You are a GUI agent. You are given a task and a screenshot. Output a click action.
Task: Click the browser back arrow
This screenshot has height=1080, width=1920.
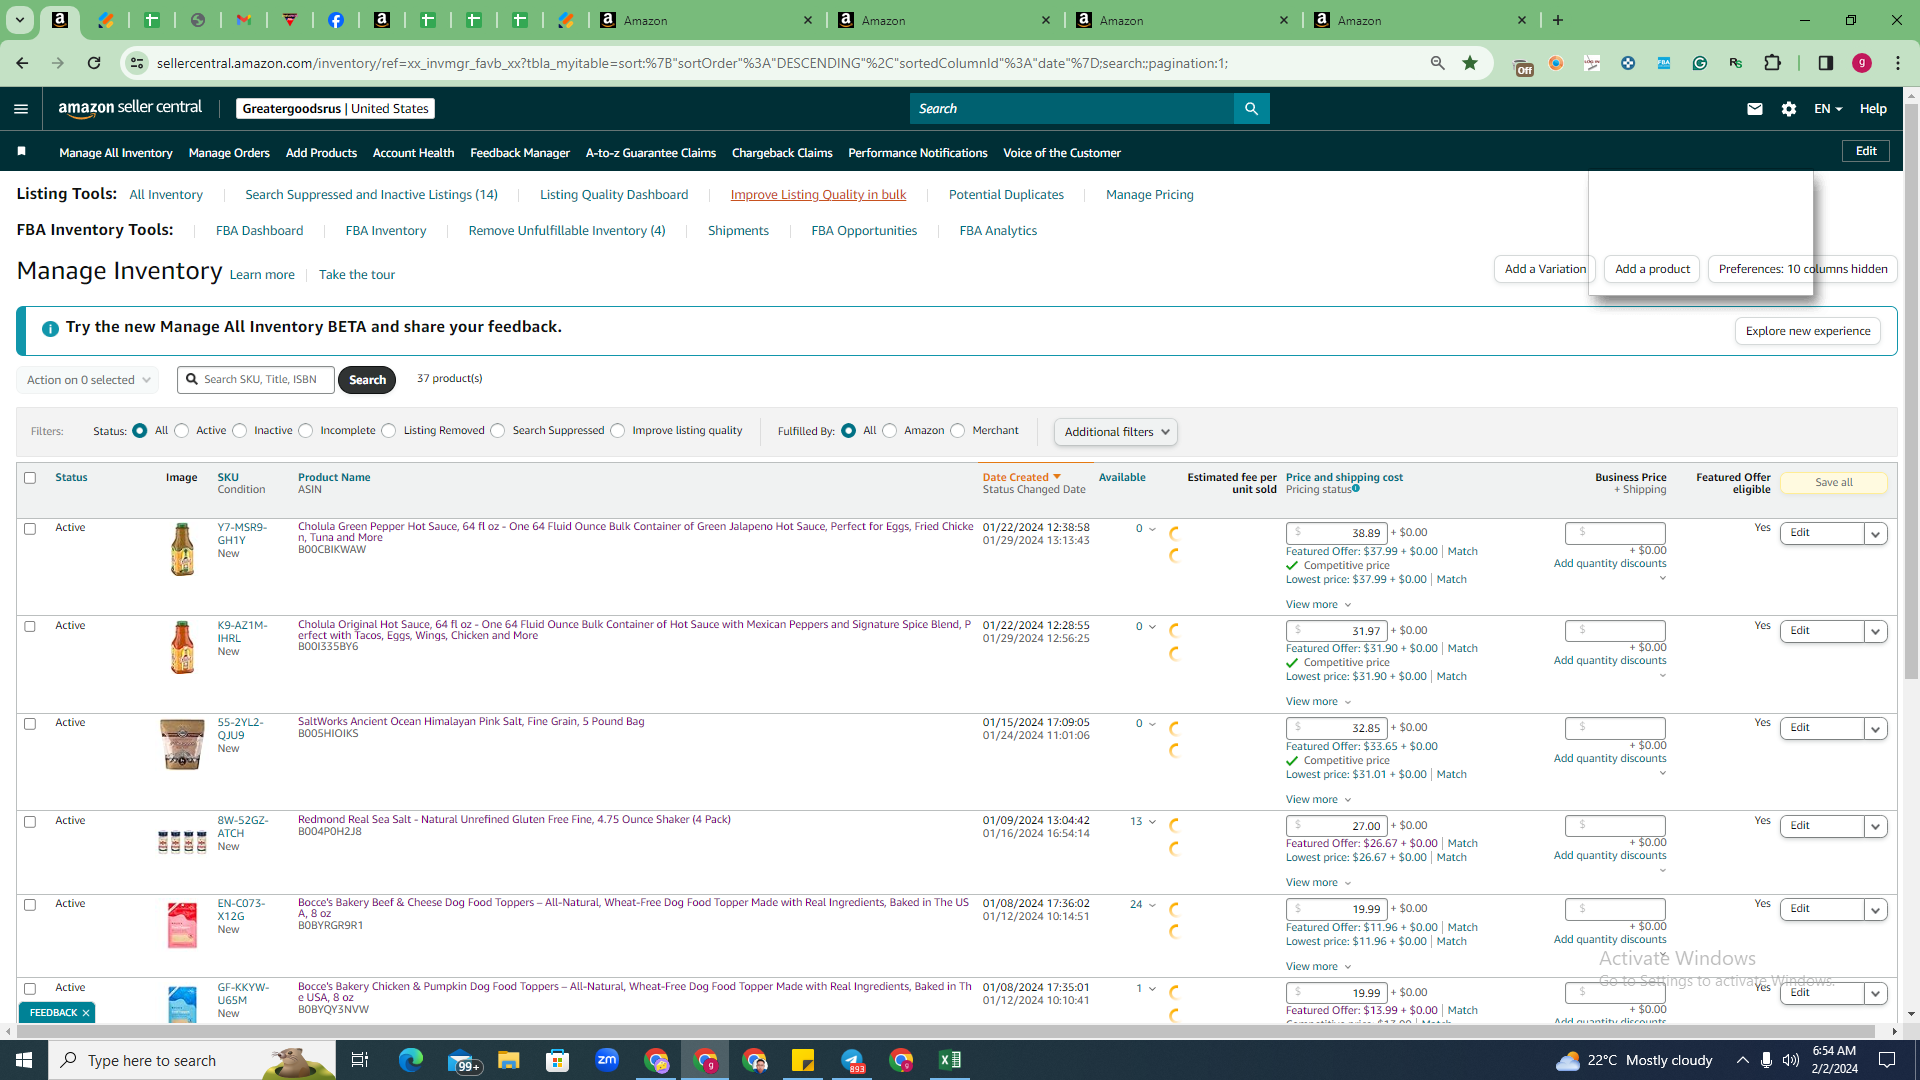click(x=22, y=63)
